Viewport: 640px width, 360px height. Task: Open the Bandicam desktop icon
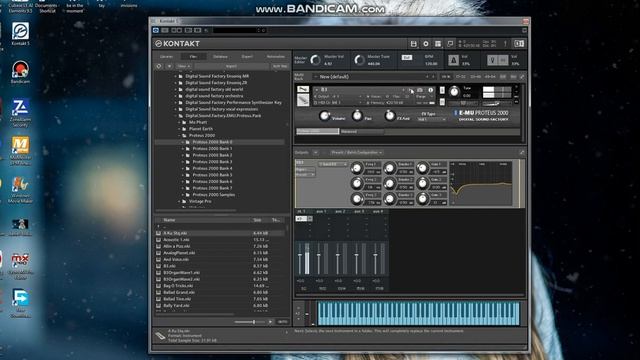20,72
